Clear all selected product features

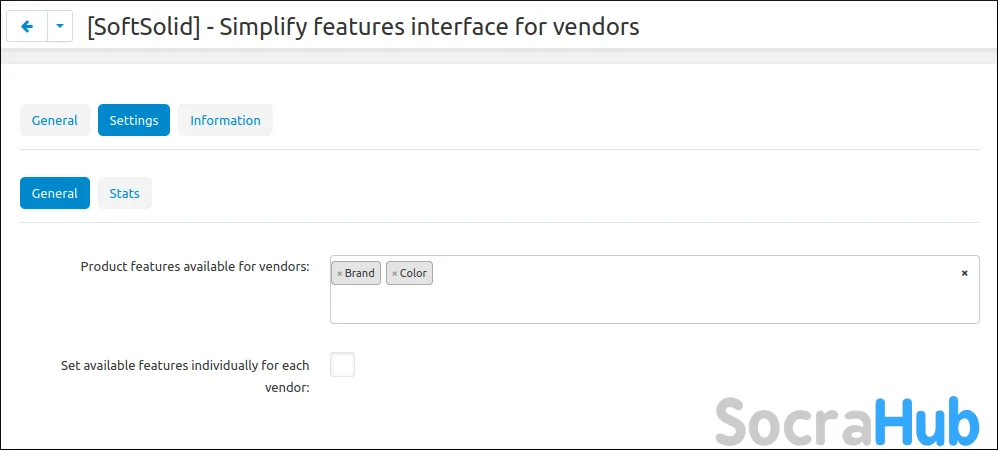click(964, 273)
